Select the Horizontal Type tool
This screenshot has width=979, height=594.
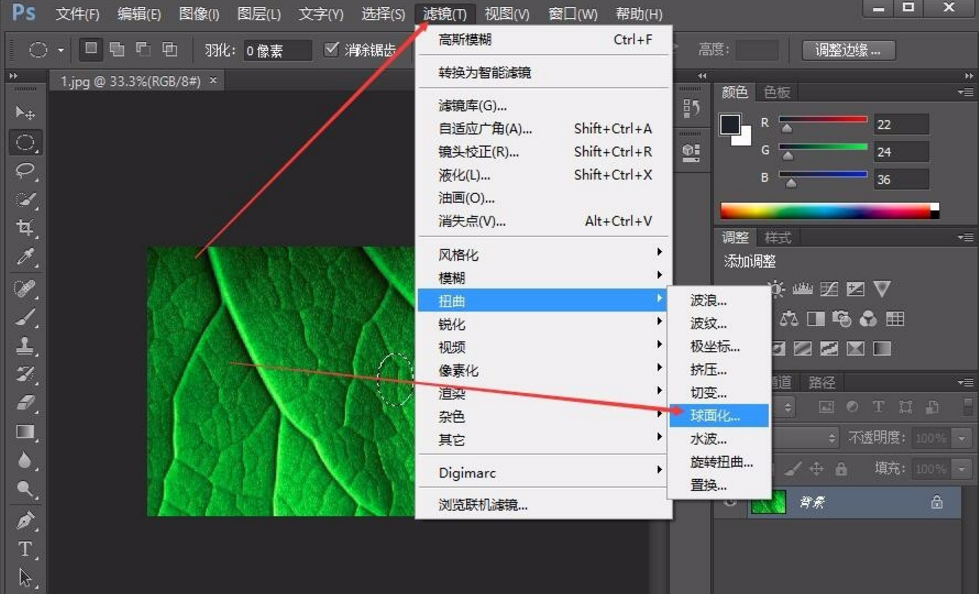tap(19, 550)
